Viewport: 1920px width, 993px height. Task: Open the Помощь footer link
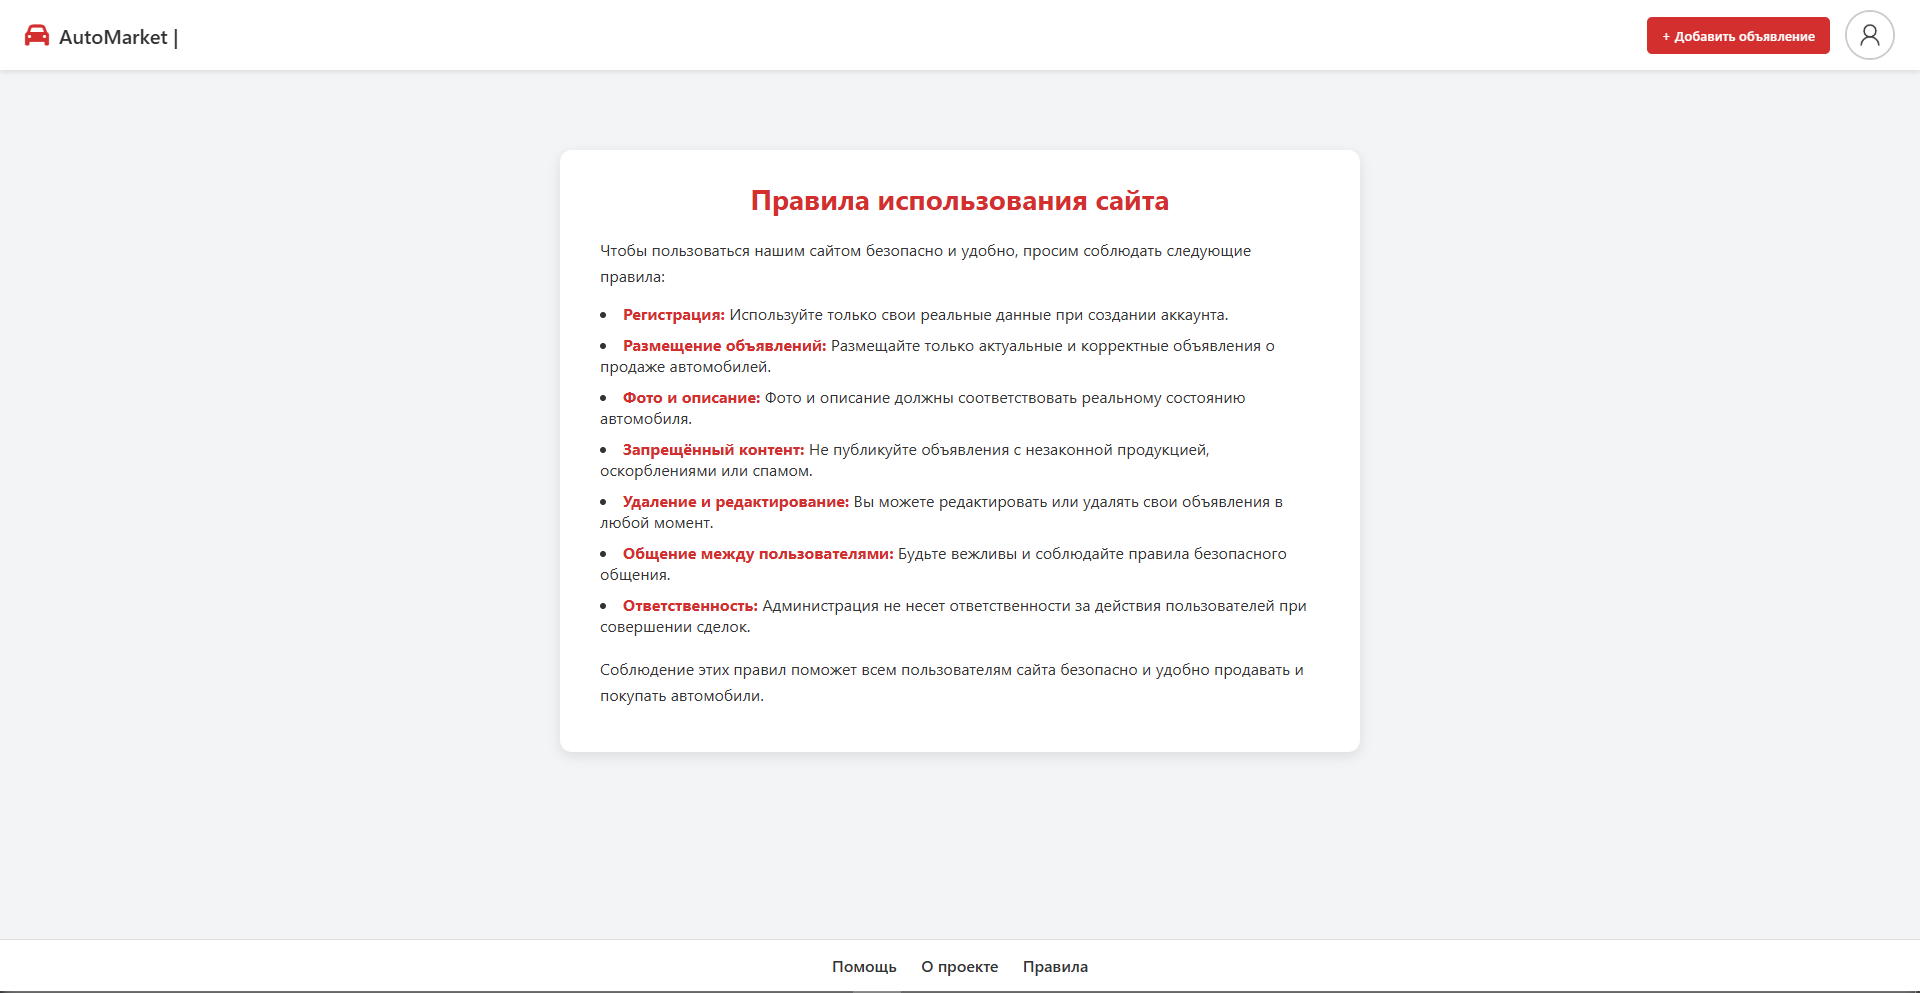coord(864,966)
